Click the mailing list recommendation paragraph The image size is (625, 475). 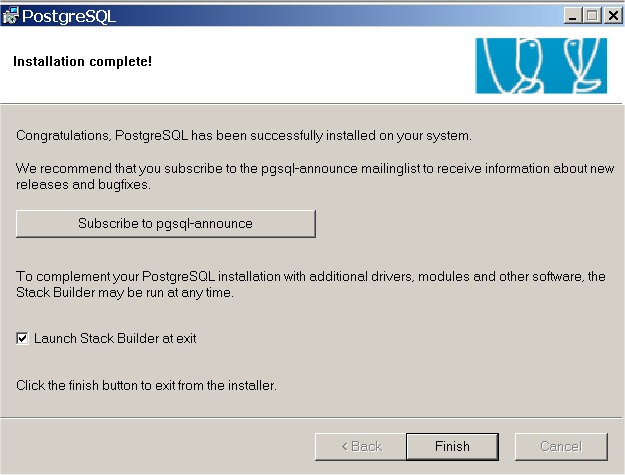[x=315, y=177]
